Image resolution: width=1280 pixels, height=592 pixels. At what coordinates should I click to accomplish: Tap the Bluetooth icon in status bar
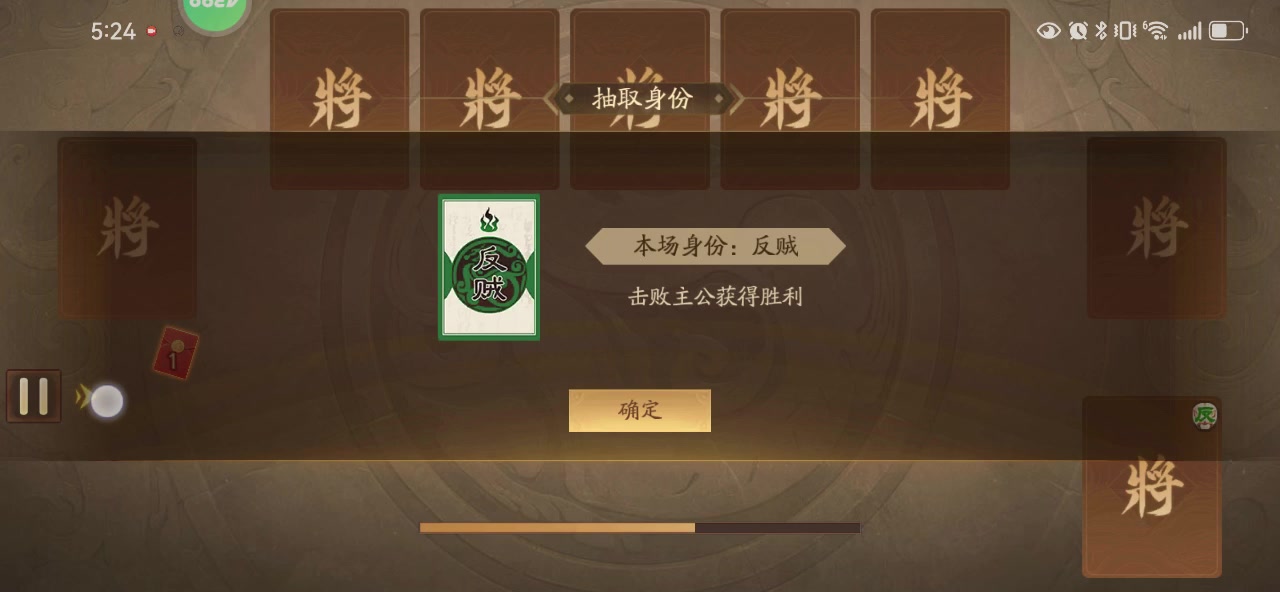pos(1101,31)
